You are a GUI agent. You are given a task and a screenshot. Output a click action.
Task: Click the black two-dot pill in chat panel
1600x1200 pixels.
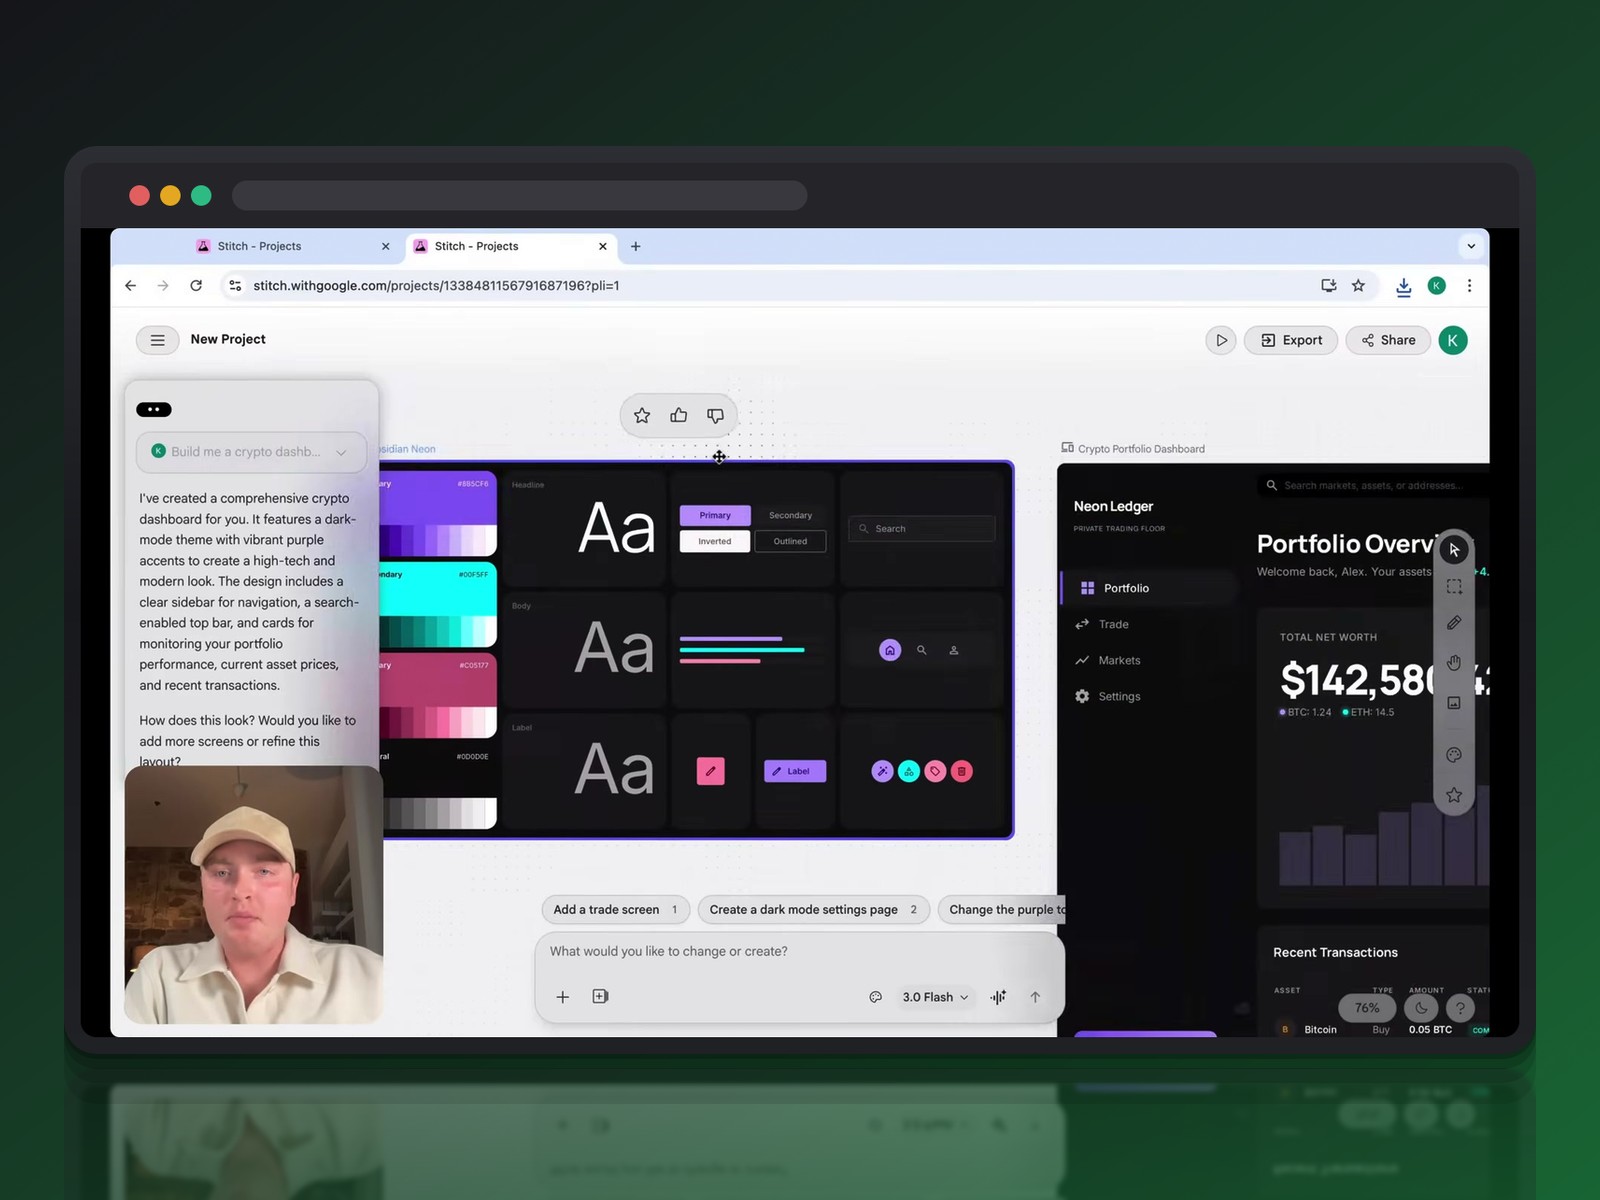154,409
